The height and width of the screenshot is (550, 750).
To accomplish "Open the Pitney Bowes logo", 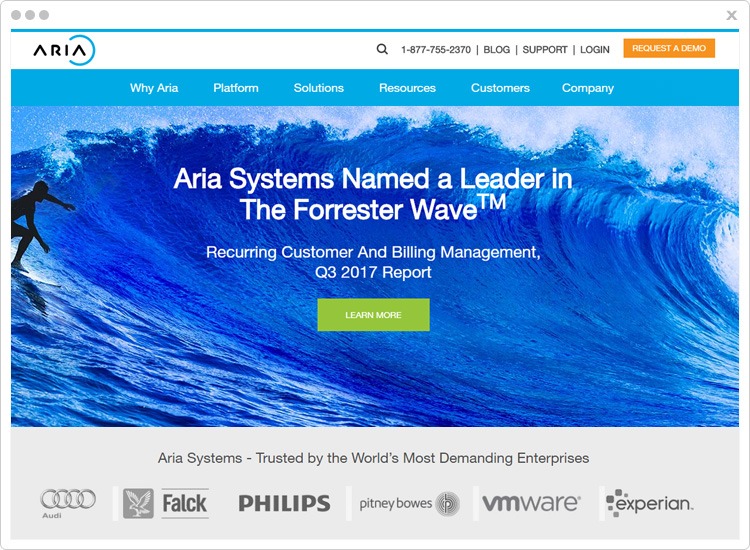I will tap(409, 503).
